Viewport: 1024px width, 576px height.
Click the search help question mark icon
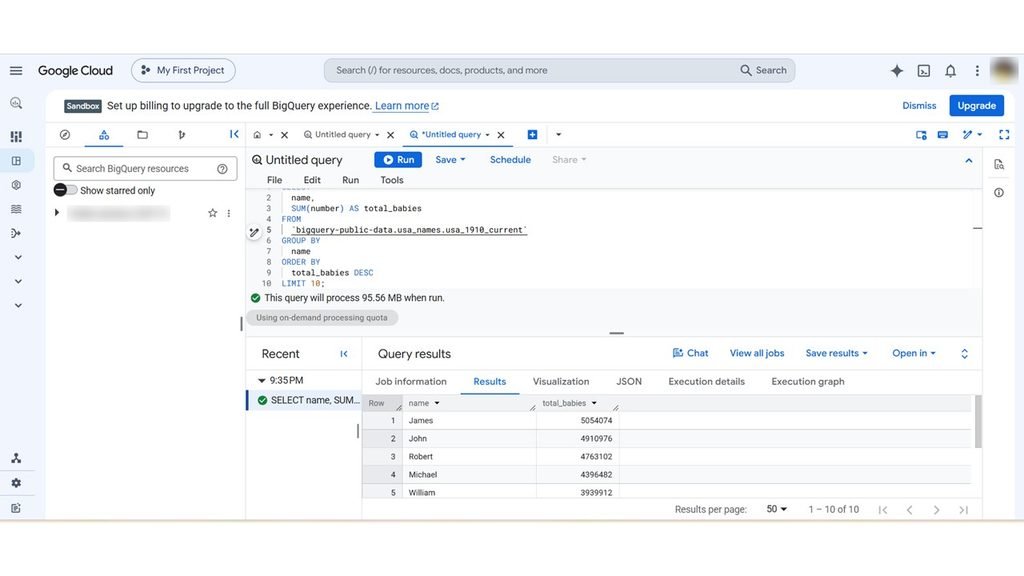click(x=222, y=168)
